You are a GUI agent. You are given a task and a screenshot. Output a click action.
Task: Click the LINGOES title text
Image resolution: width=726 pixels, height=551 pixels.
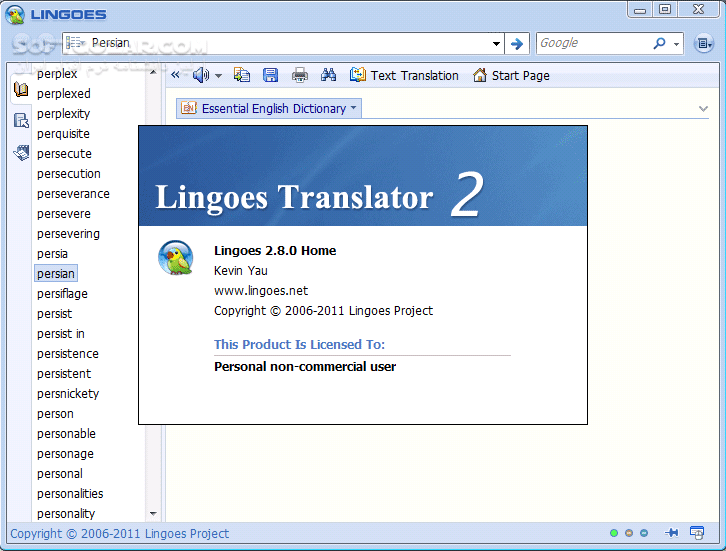click(x=69, y=14)
